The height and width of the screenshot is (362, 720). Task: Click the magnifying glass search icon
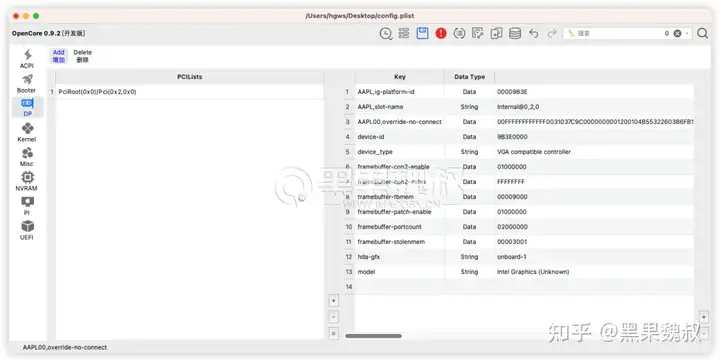[703, 33]
